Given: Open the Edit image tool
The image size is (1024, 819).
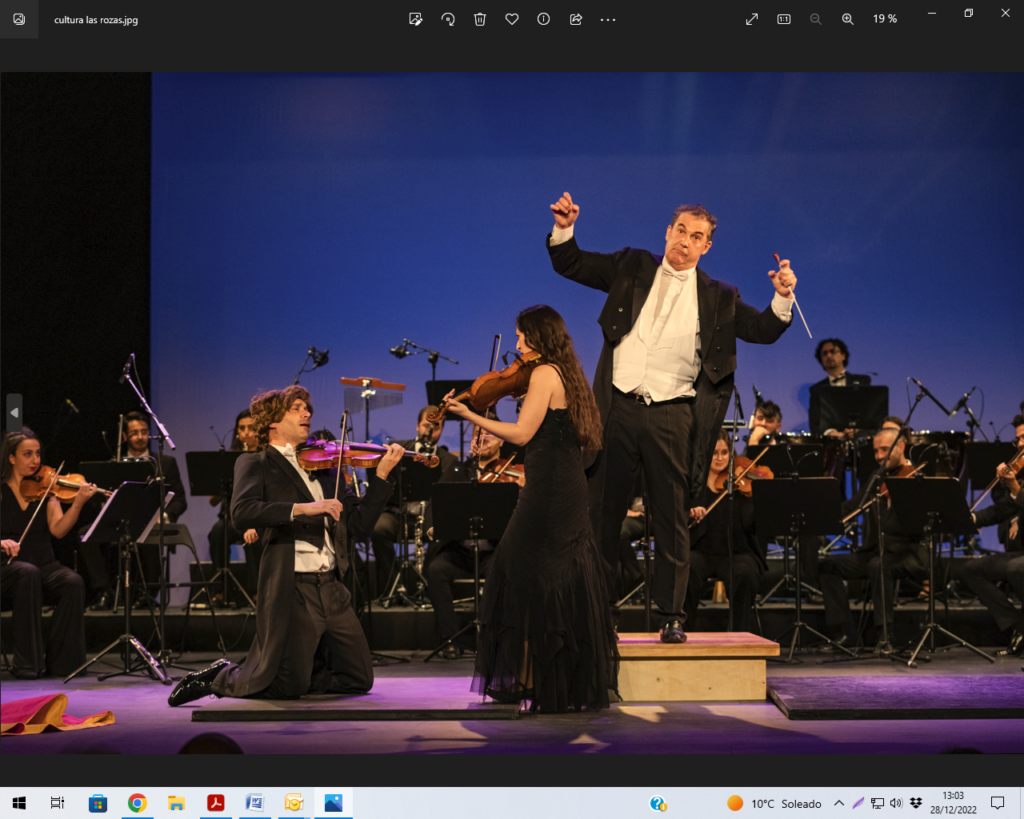Looking at the screenshot, I should pos(415,20).
